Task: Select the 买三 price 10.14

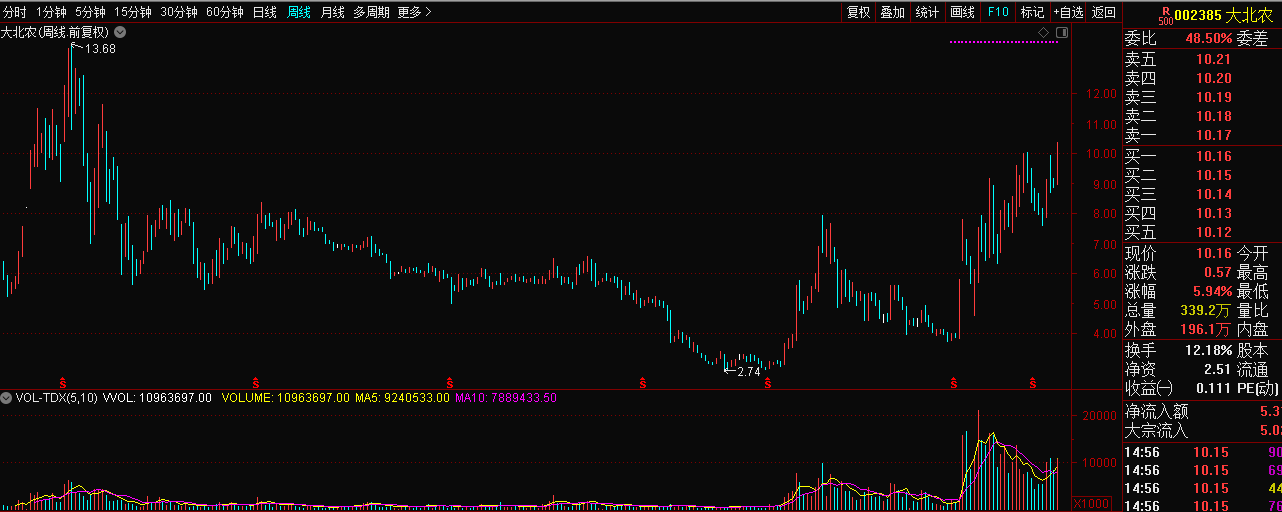Action: (1213, 194)
